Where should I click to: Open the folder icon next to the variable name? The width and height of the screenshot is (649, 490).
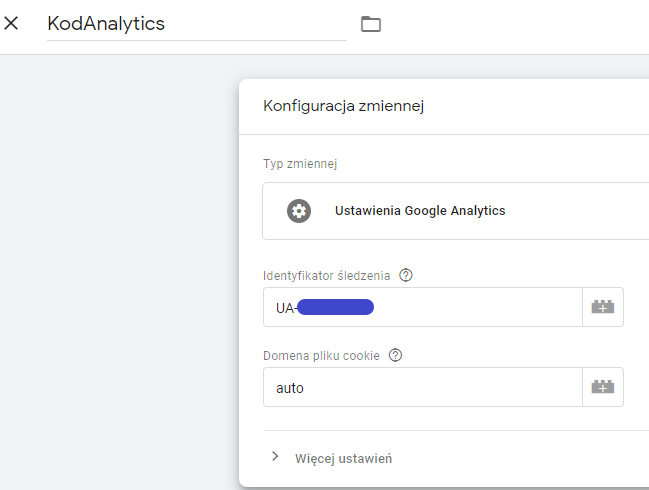click(x=371, y=24)
